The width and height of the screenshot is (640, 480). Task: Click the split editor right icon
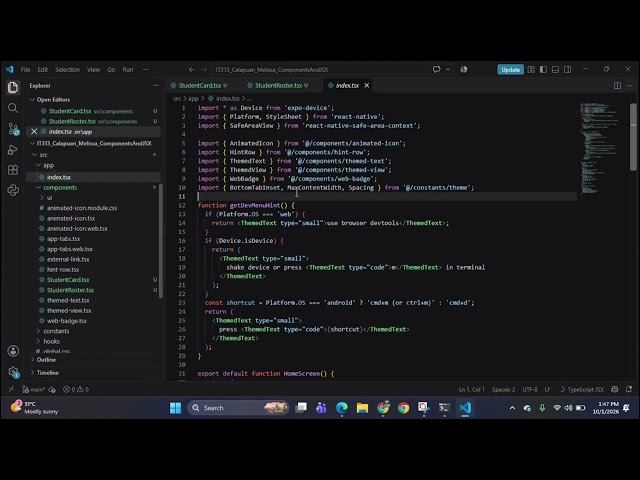(x=617, y=85)
